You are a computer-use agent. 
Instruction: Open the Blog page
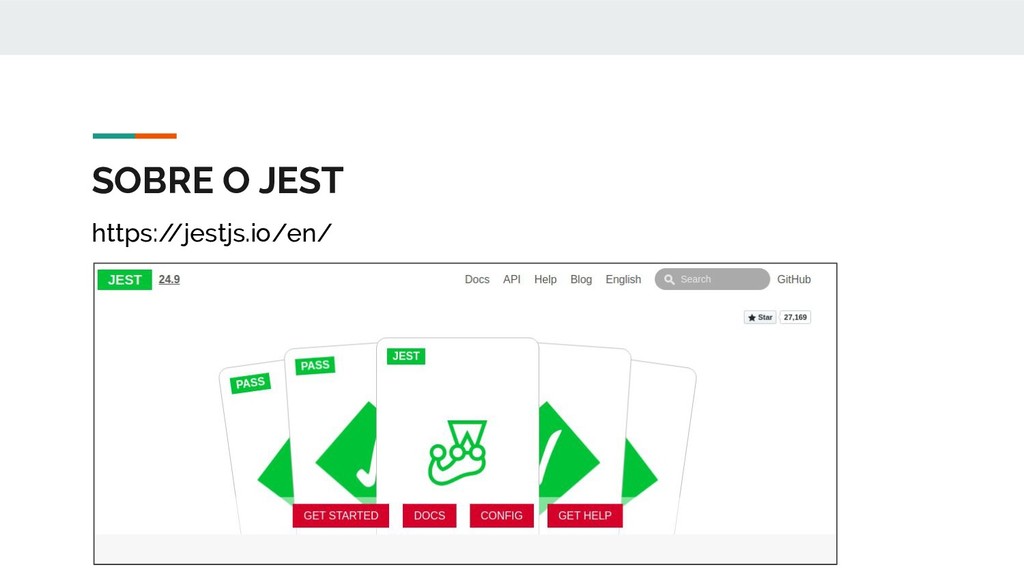pos(581,280)
